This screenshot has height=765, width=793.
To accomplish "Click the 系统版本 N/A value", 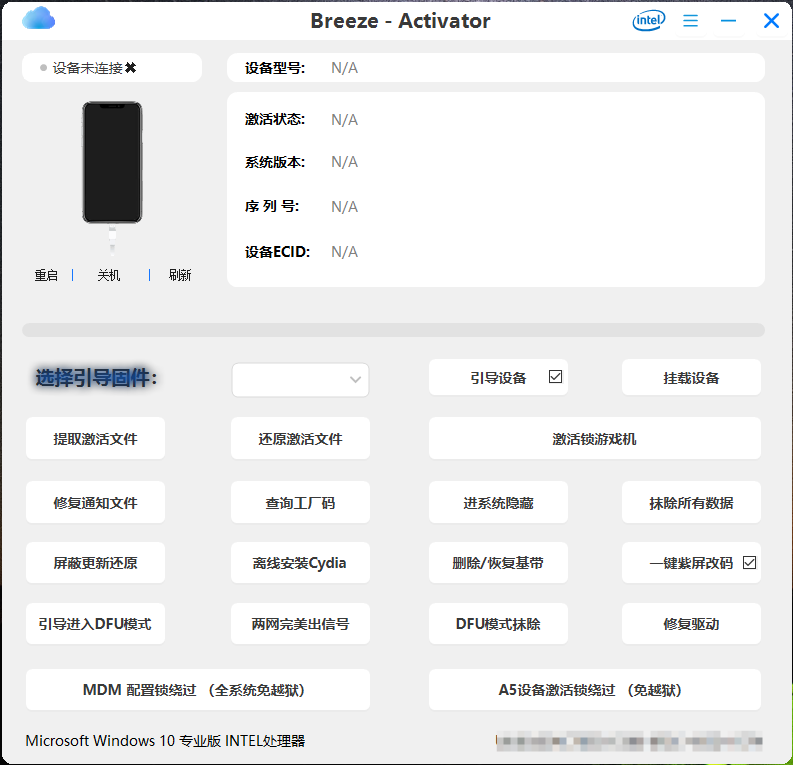I will 344,162.
